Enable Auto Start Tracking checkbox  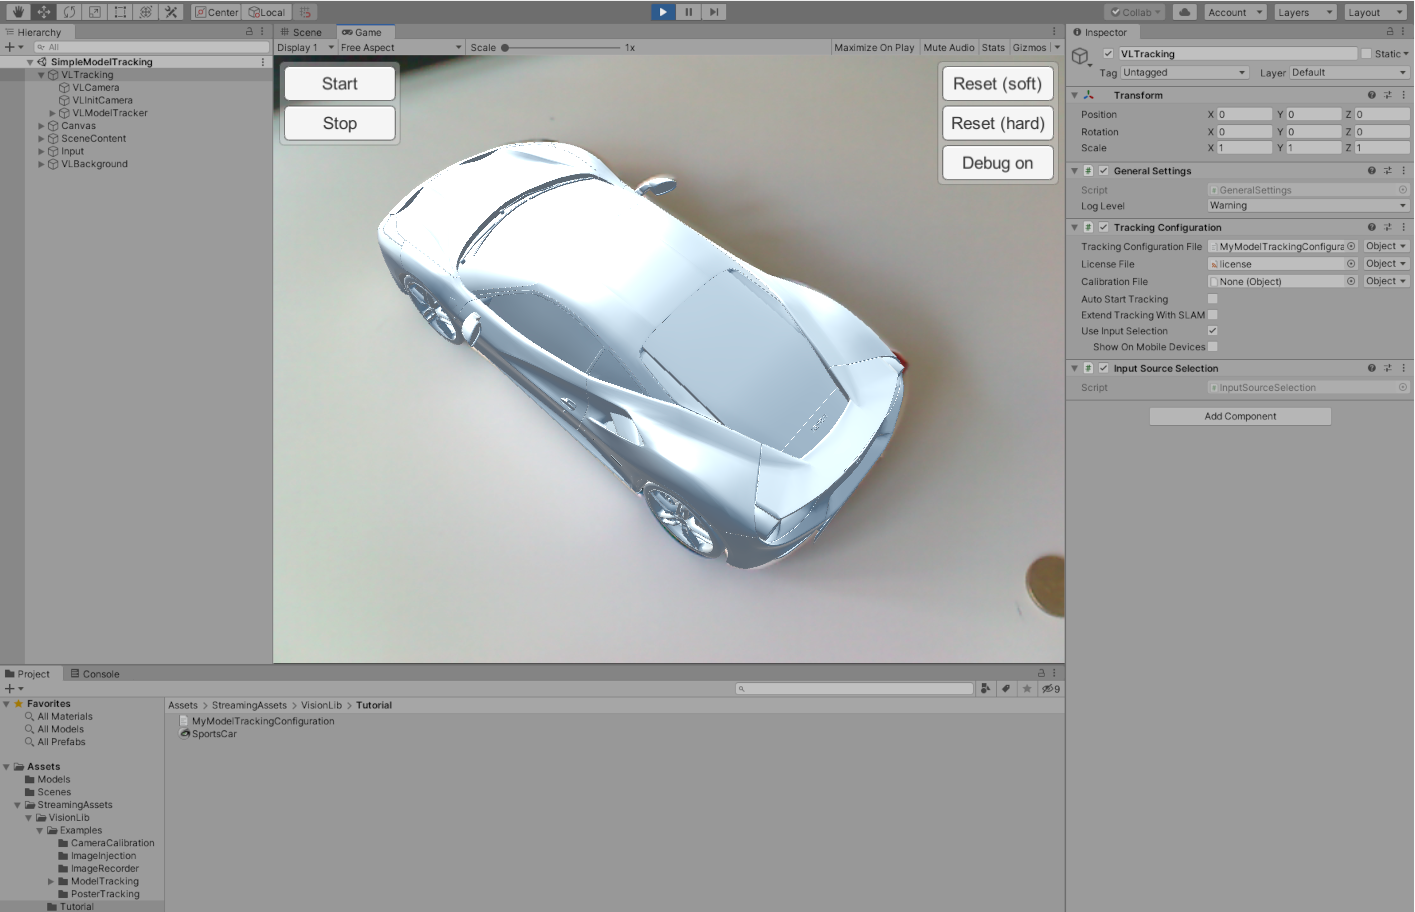1212,299
